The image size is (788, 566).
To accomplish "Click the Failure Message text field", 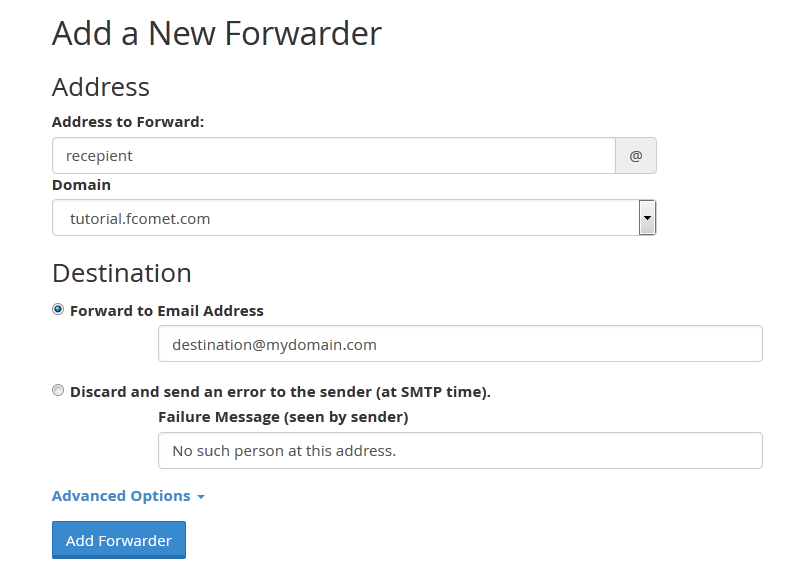I will pyautogui.click(x=460, y=451).
